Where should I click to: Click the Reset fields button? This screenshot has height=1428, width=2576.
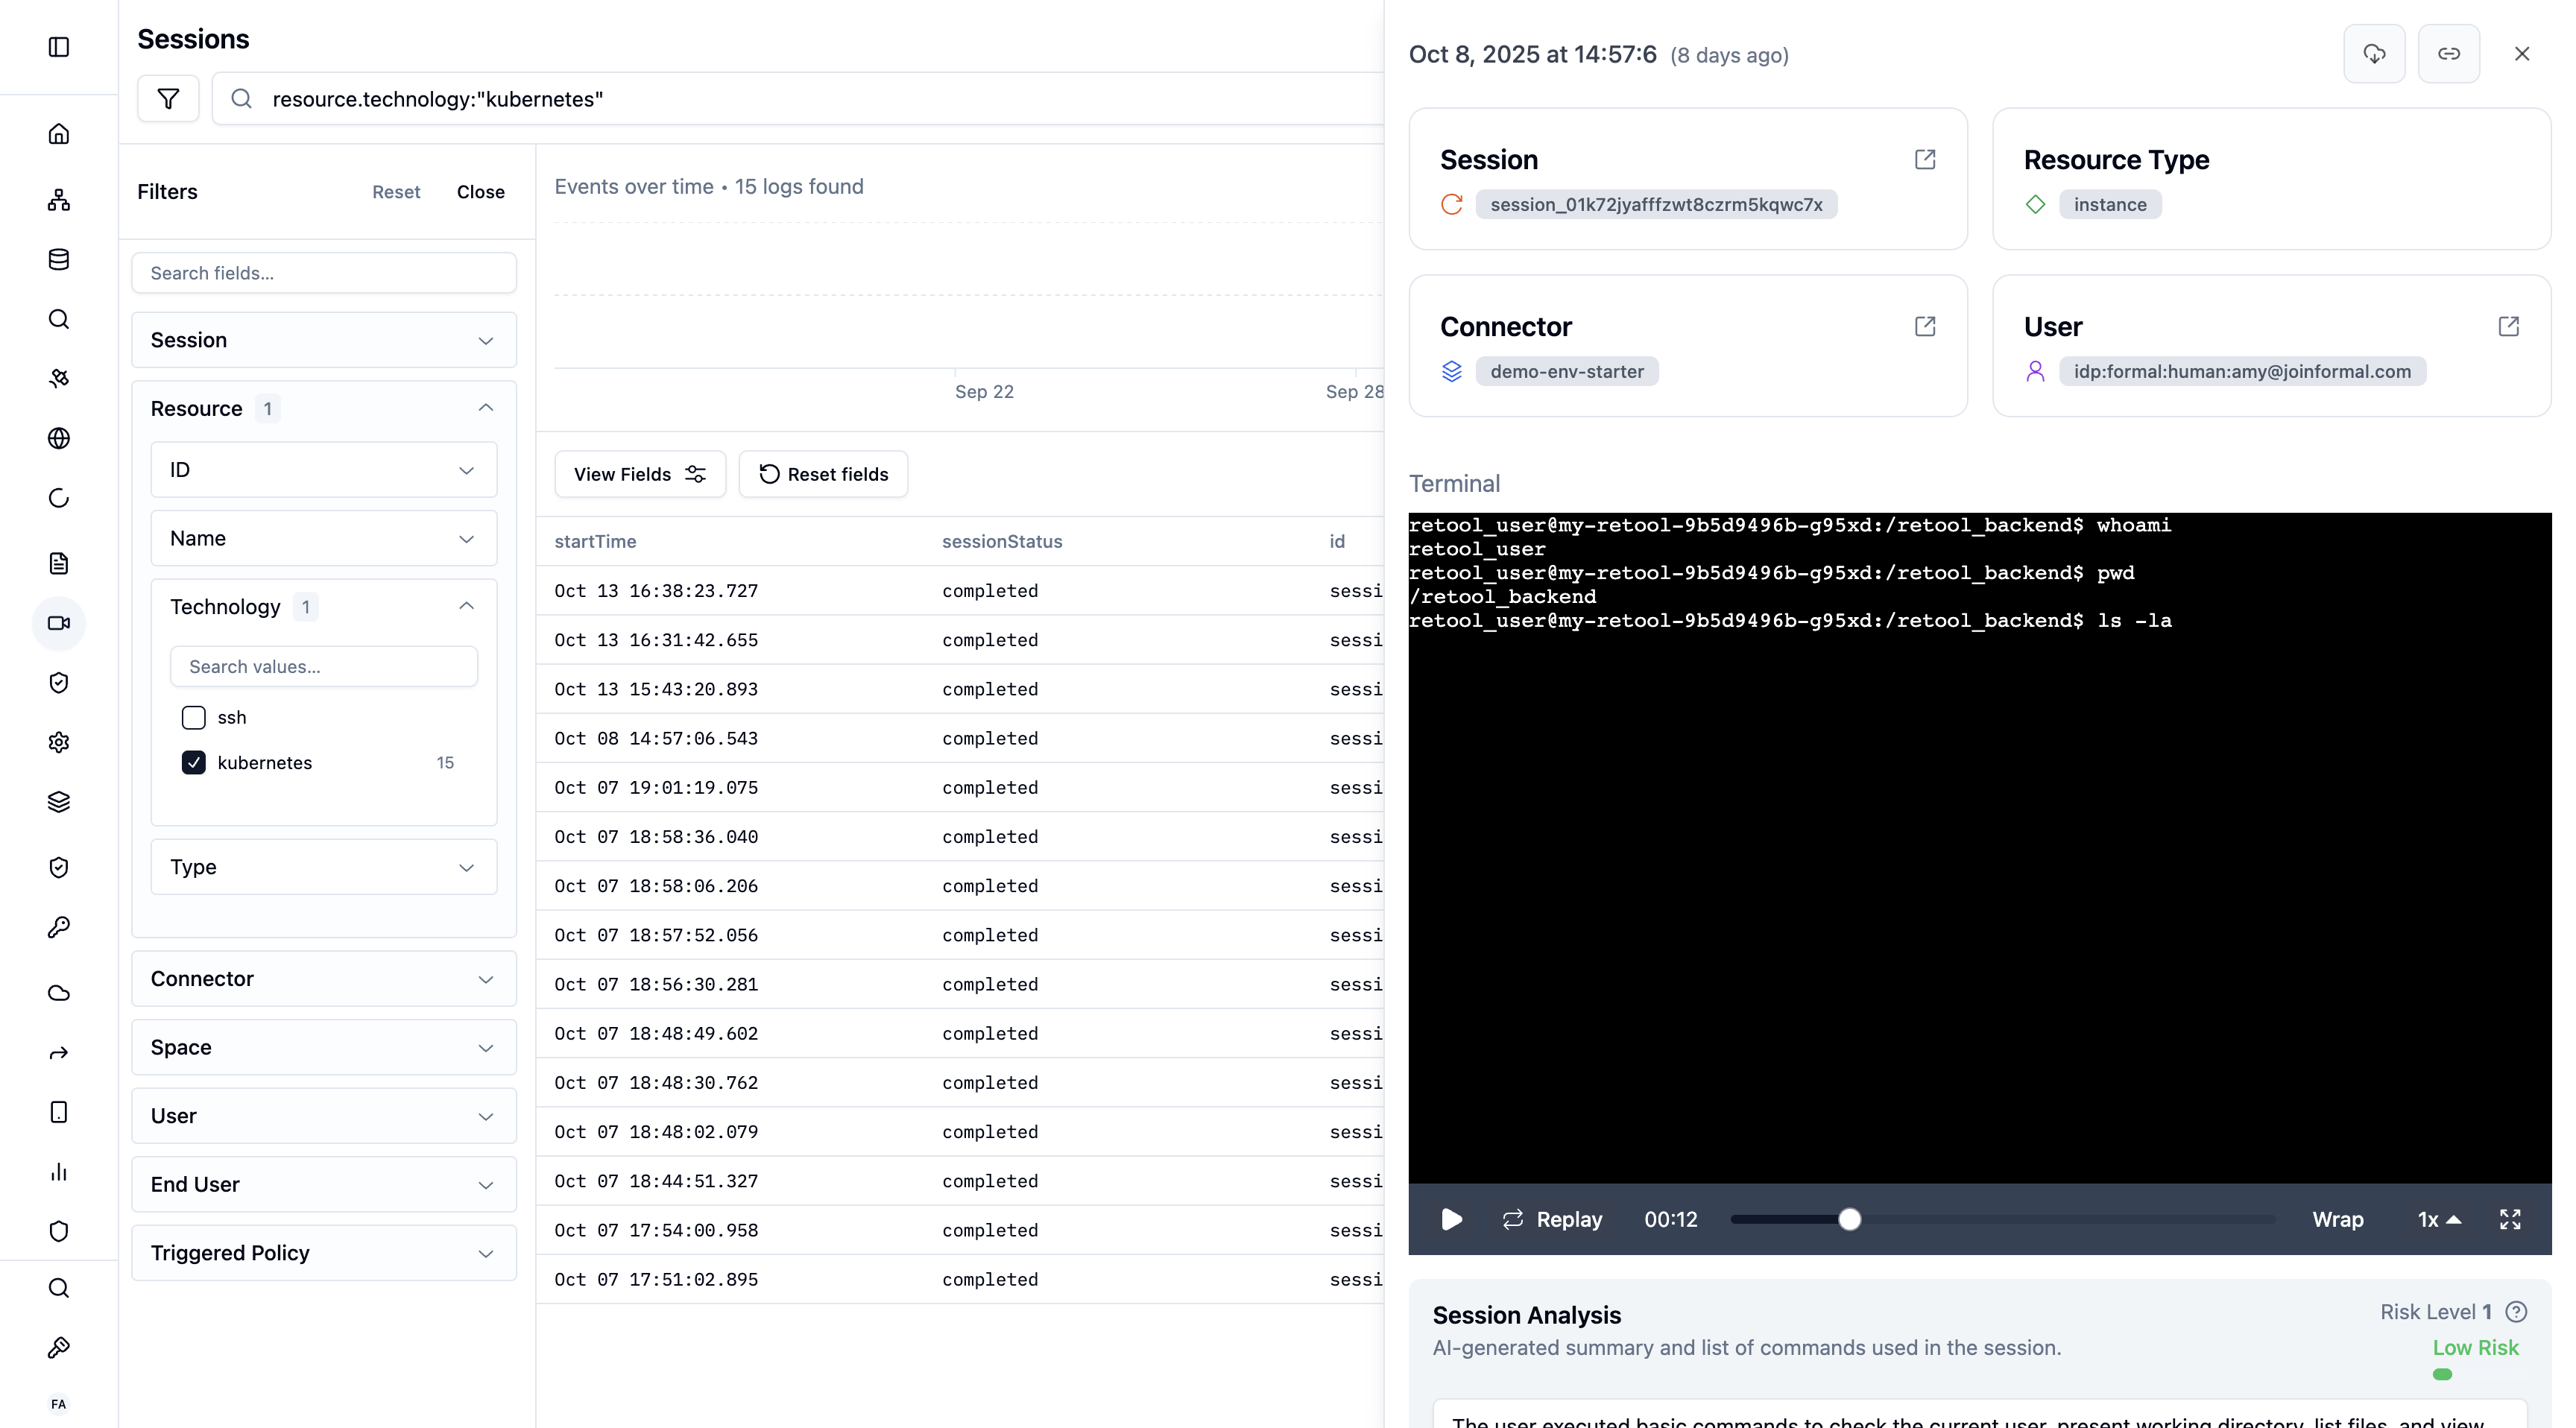[x=823, y=474]
